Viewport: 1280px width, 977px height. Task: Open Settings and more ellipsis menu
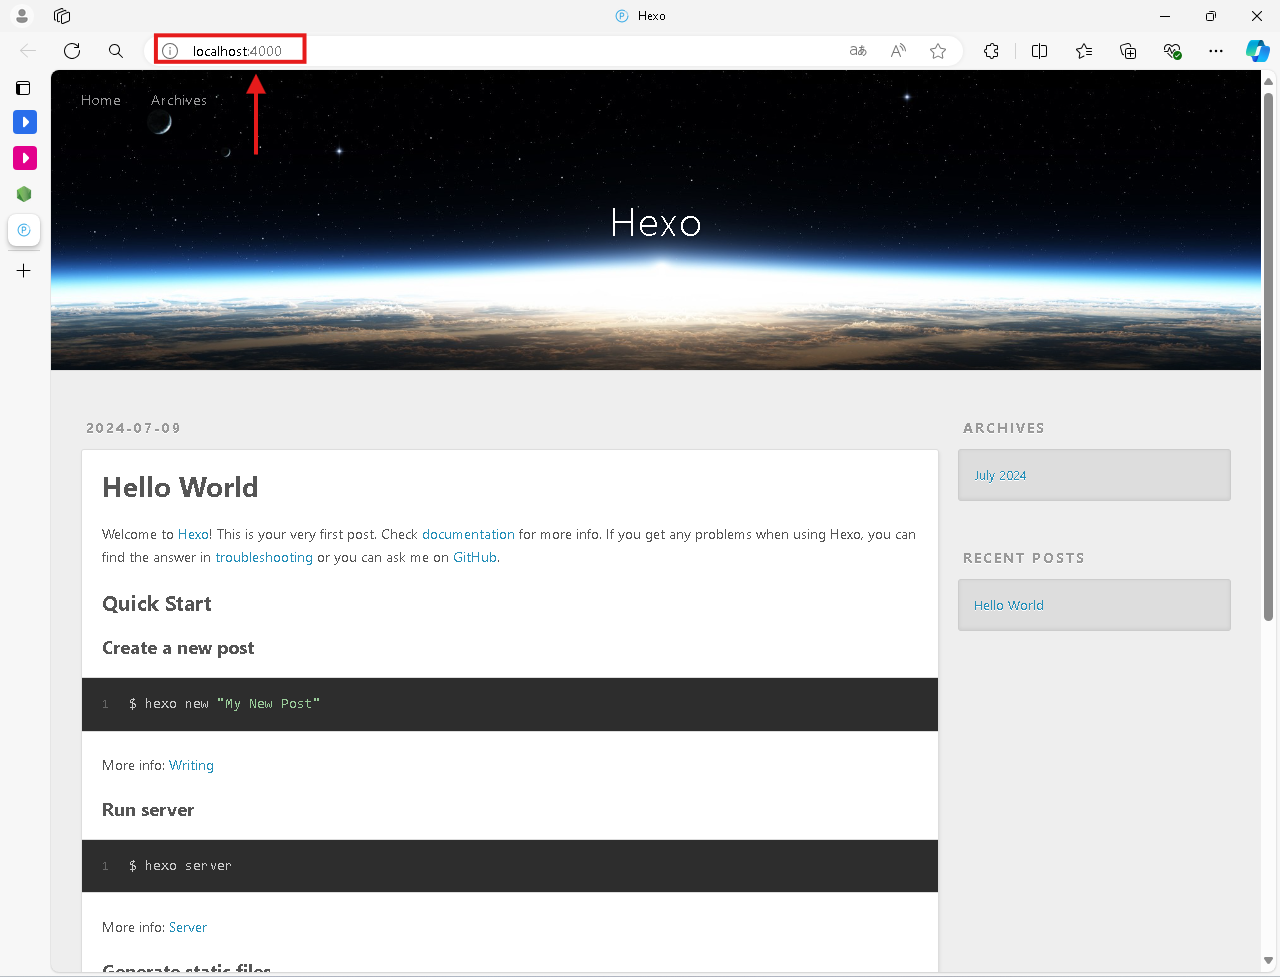click(1215, 51)
